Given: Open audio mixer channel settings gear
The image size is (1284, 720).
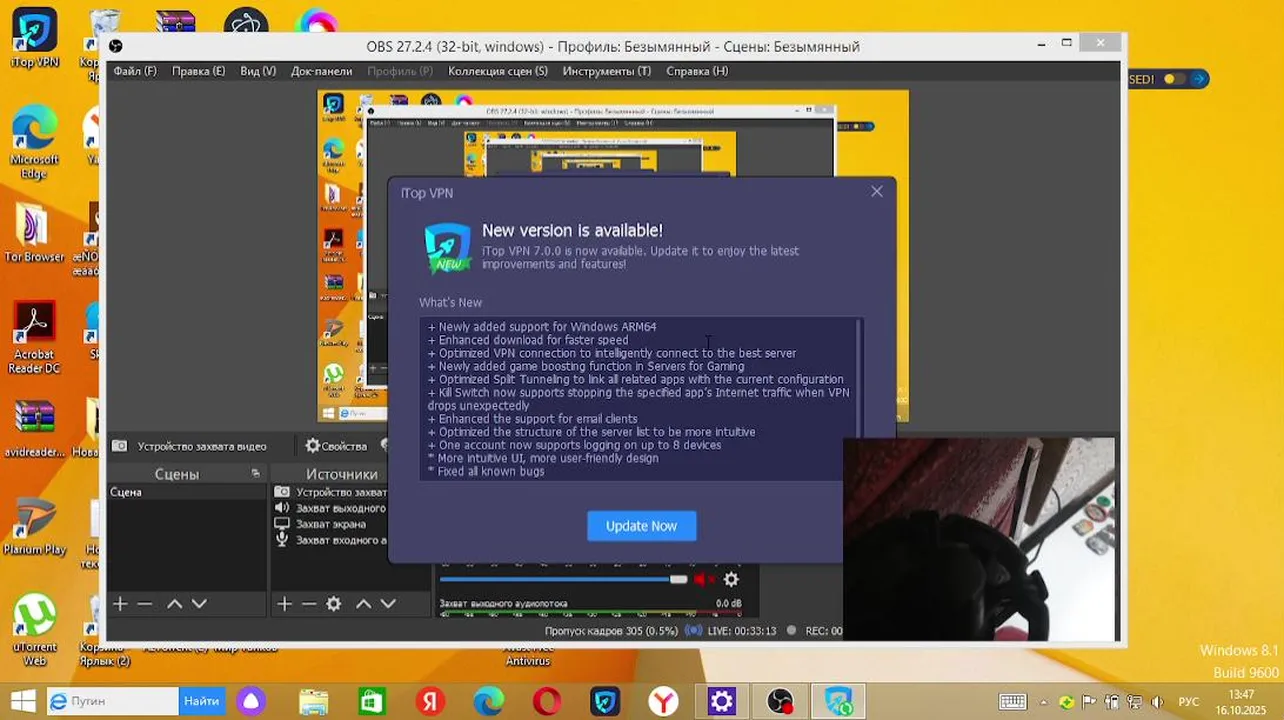Looking at the screenshot, I should (x=731, y=579).
